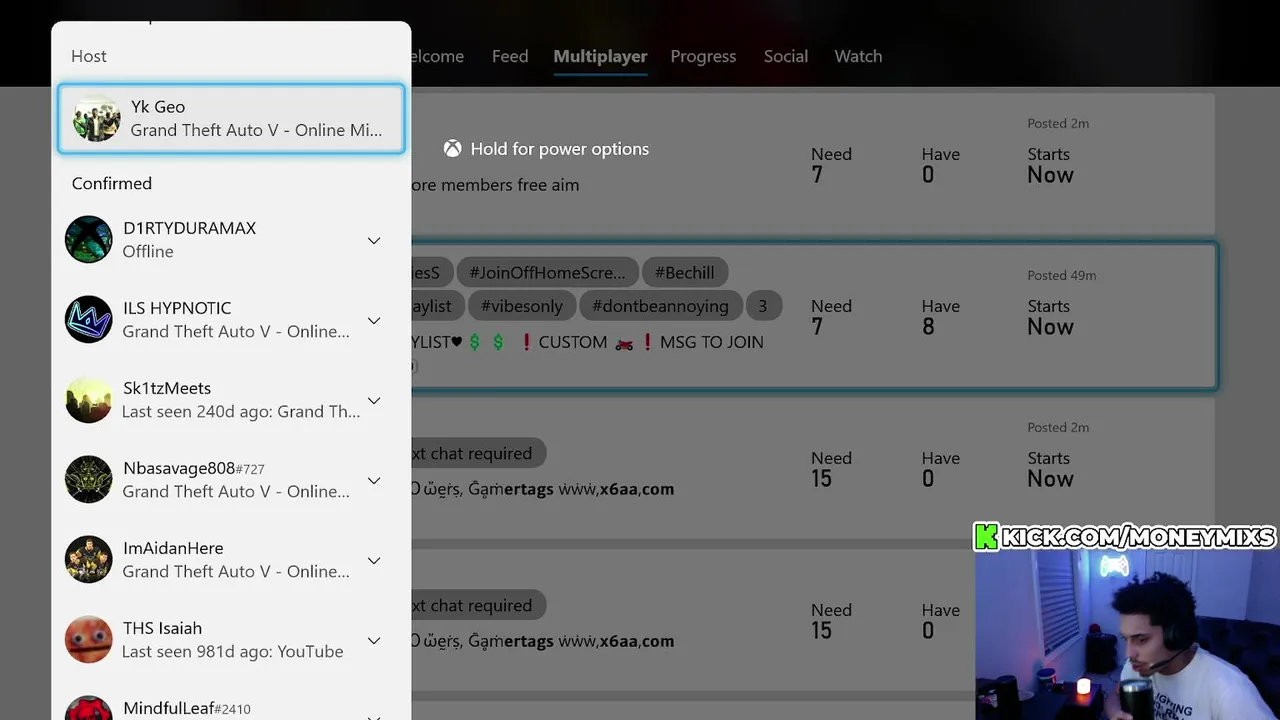Open the Progress tab

703,56
